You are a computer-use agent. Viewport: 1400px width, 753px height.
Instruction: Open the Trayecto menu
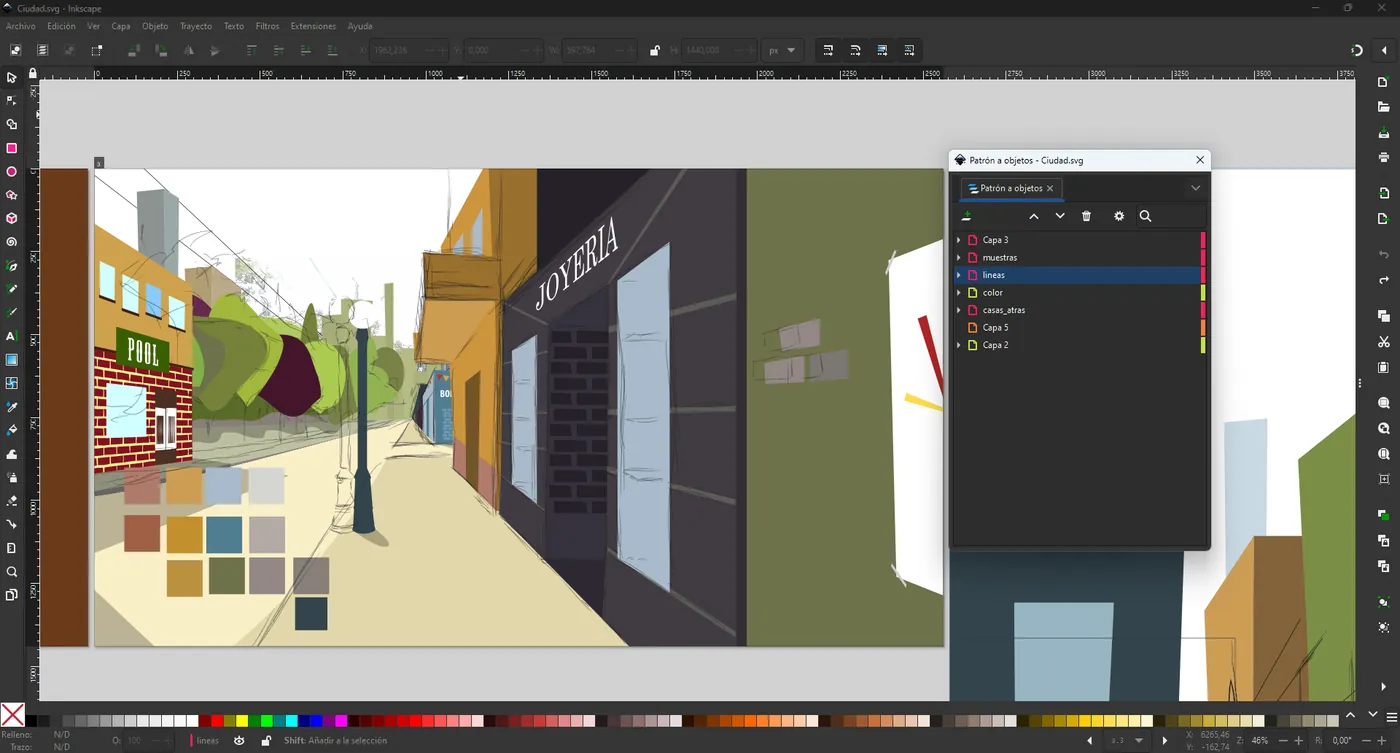196,26
